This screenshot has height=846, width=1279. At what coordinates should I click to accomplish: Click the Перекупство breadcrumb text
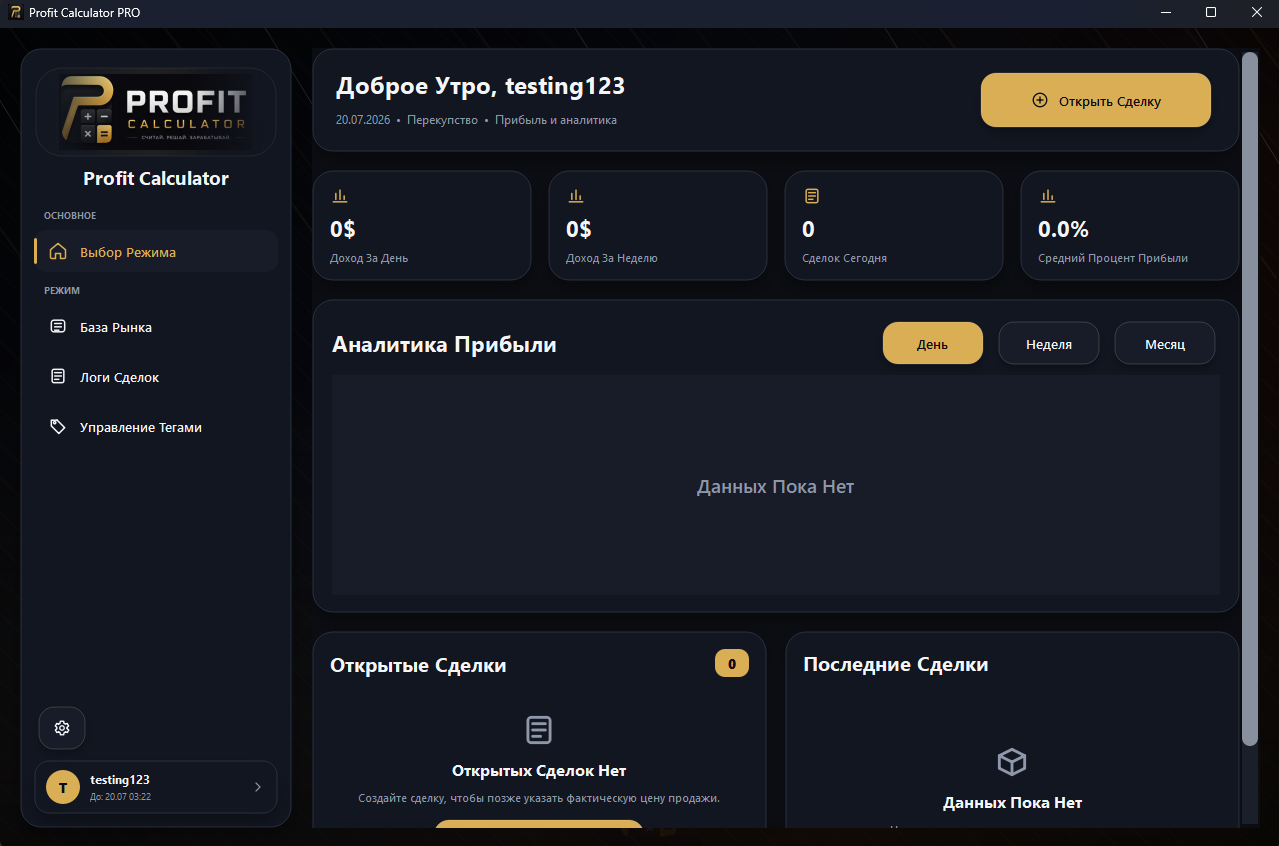(442, 120)
